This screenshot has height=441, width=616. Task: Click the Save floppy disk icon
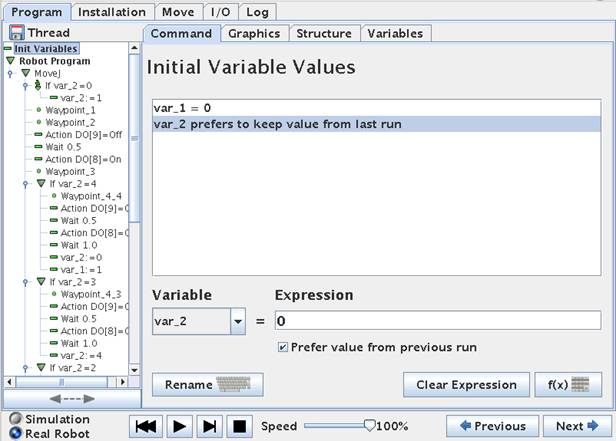[x=15, y=33]
